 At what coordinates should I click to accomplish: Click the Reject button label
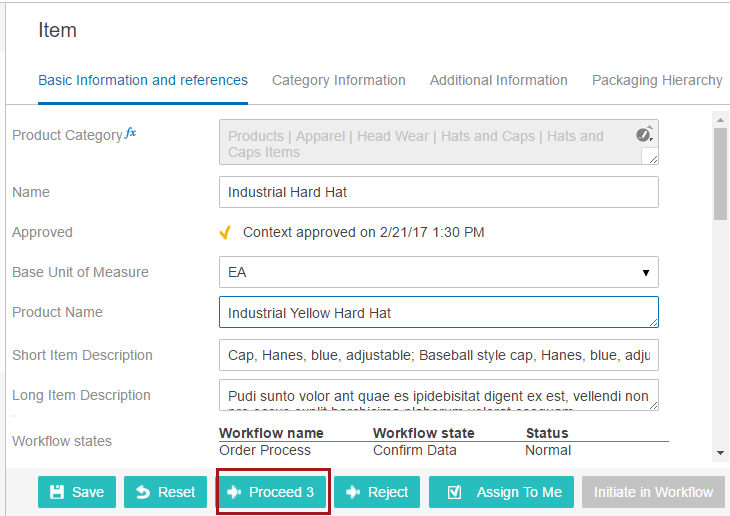point(388,492)
